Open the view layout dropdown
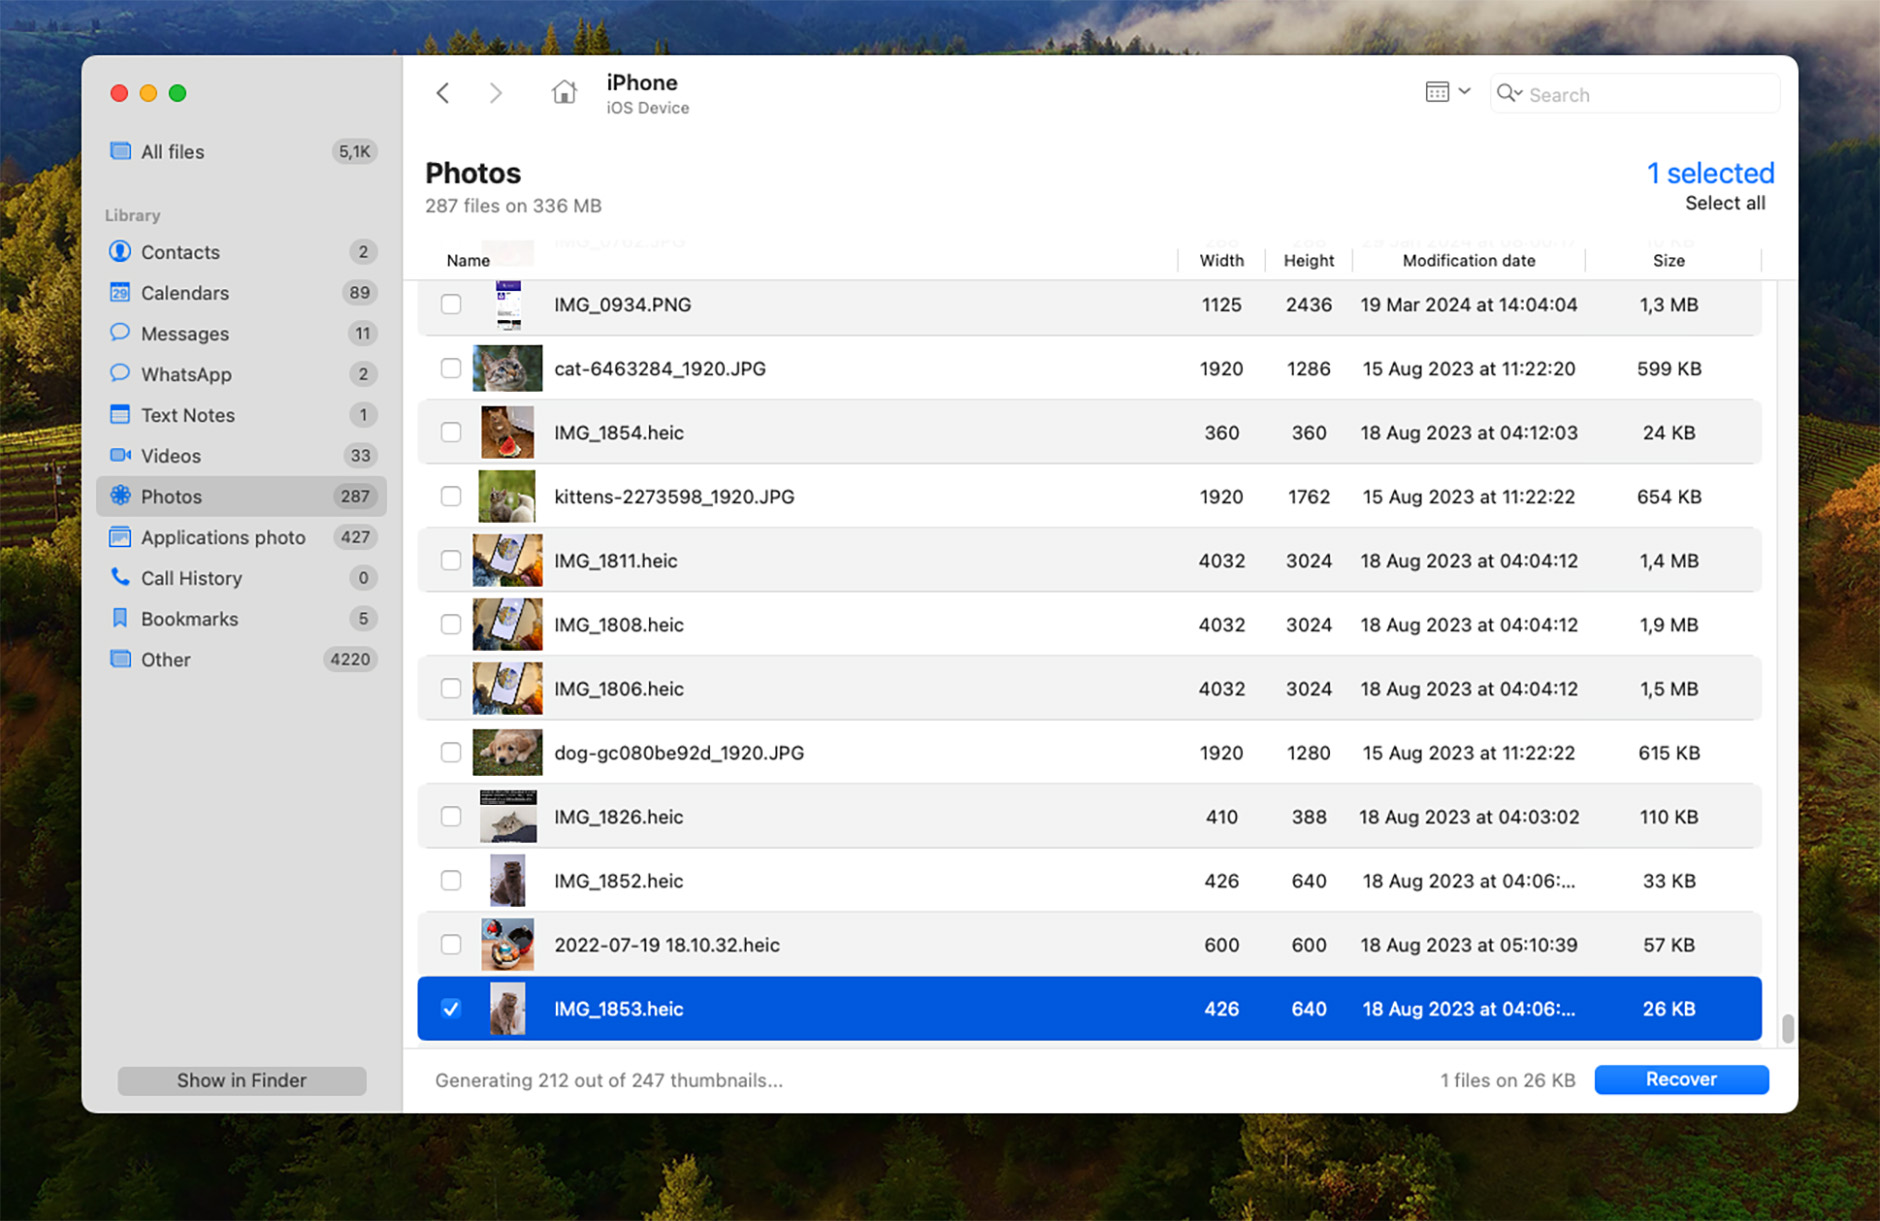The width and height of the screenshot is (1880, 1221). coord(1446,91)
